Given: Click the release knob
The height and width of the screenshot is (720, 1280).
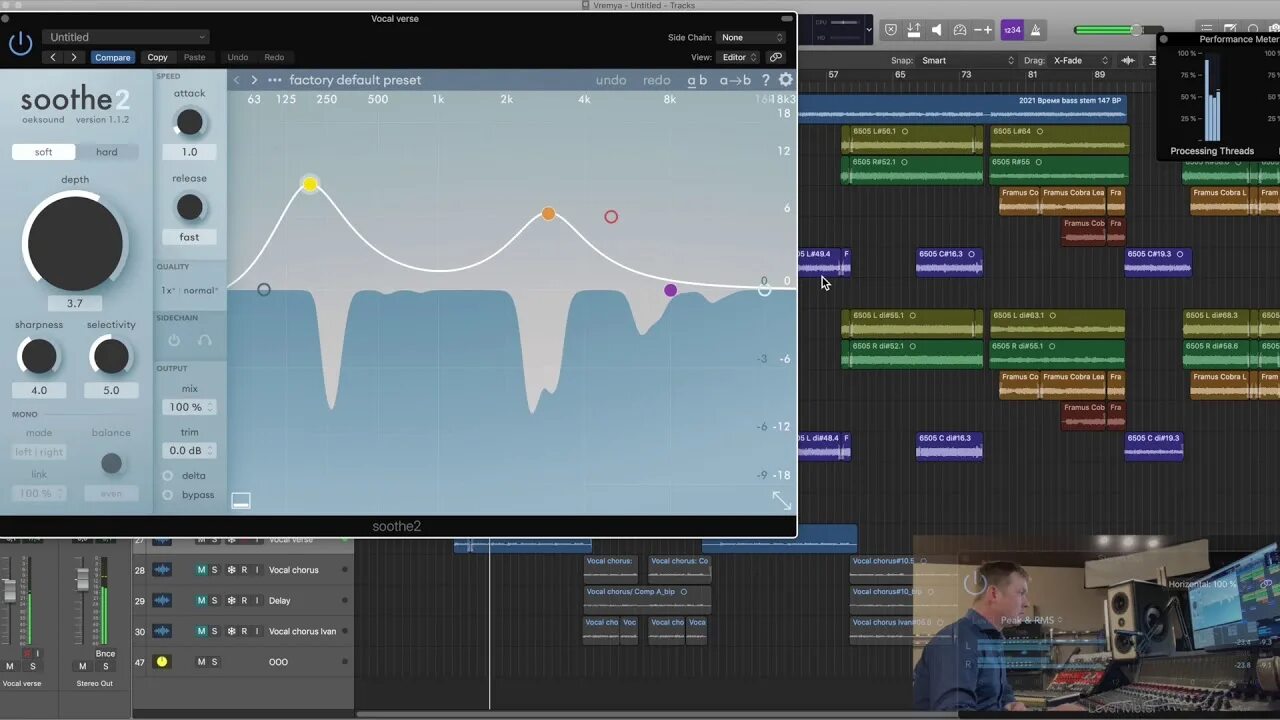Looking at the screenshot, I should (x=189, y=207).
